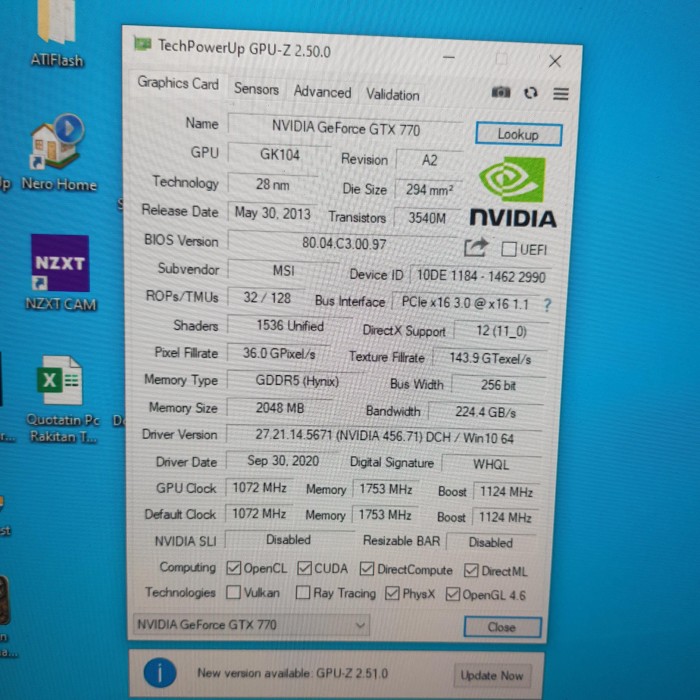Click the Memory Size value 2048 MB
The image size is (700, 700).
pos(280,408)
